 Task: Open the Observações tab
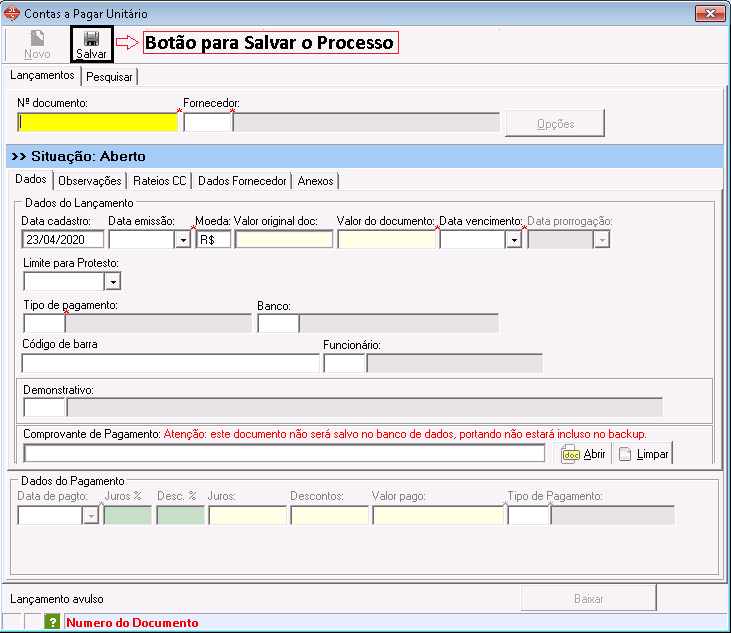[x=90, y=181]
